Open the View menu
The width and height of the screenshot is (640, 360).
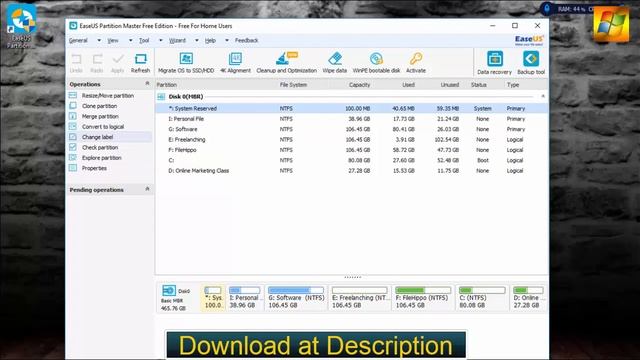(x=113, y=40)
